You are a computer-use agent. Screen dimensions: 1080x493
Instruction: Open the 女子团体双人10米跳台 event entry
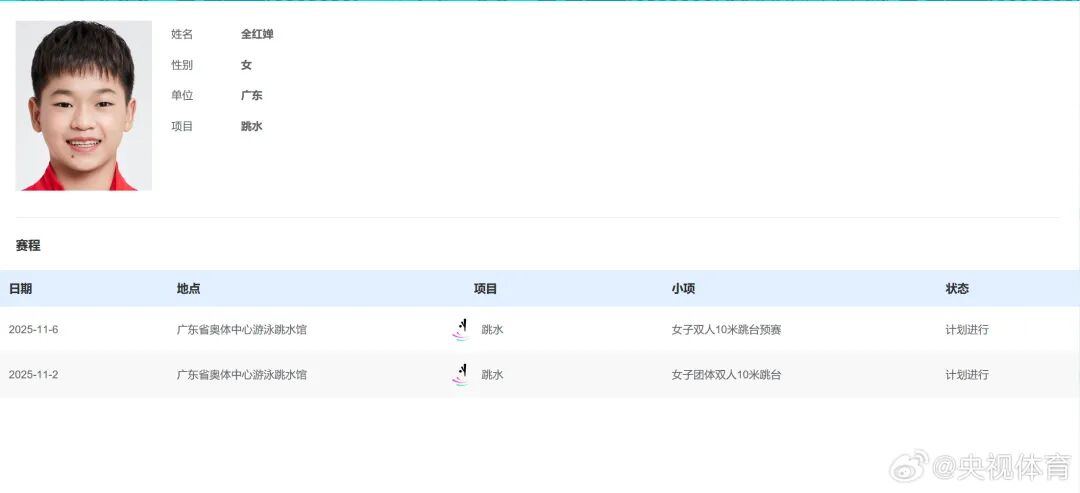tap(726, 375)
